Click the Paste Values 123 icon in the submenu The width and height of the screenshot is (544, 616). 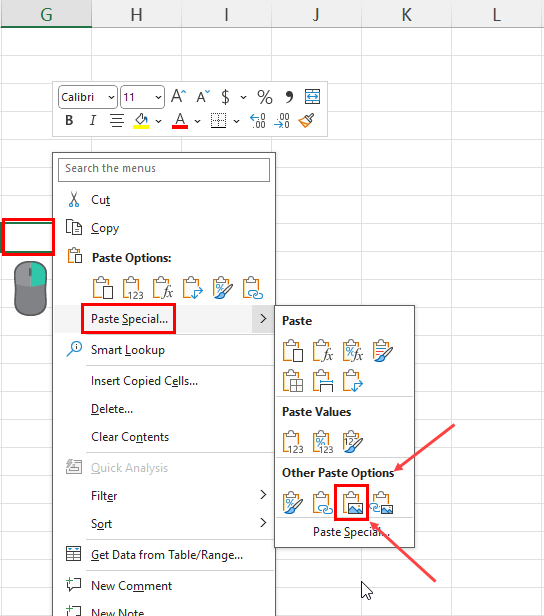[x=293, y=442]
